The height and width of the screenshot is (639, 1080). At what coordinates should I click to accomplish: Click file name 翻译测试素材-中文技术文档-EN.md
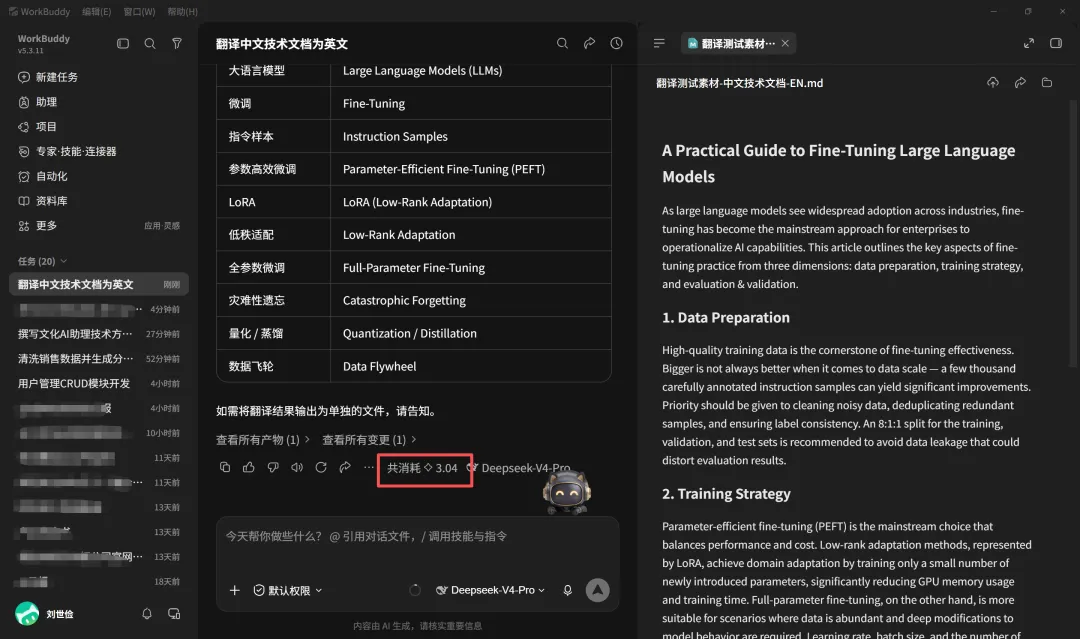[x=739, y=83]
